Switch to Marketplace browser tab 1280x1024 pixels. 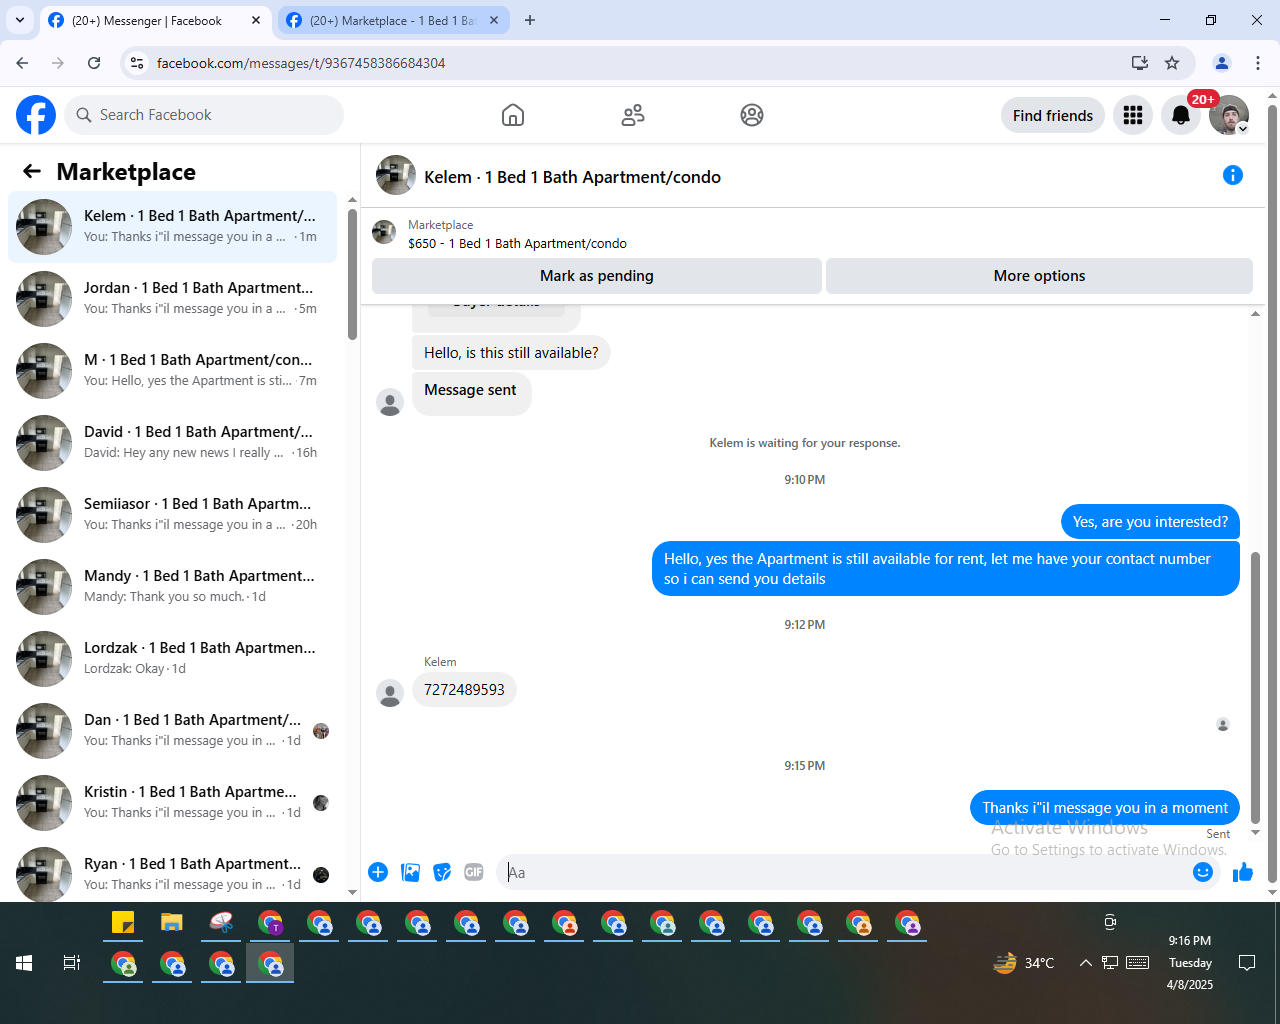pyautogui.click(x=392, y=20)
